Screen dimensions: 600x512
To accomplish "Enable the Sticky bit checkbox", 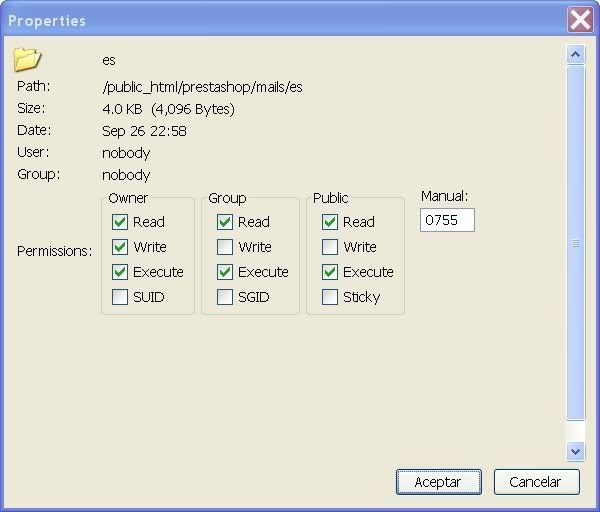I will (330, 297).
